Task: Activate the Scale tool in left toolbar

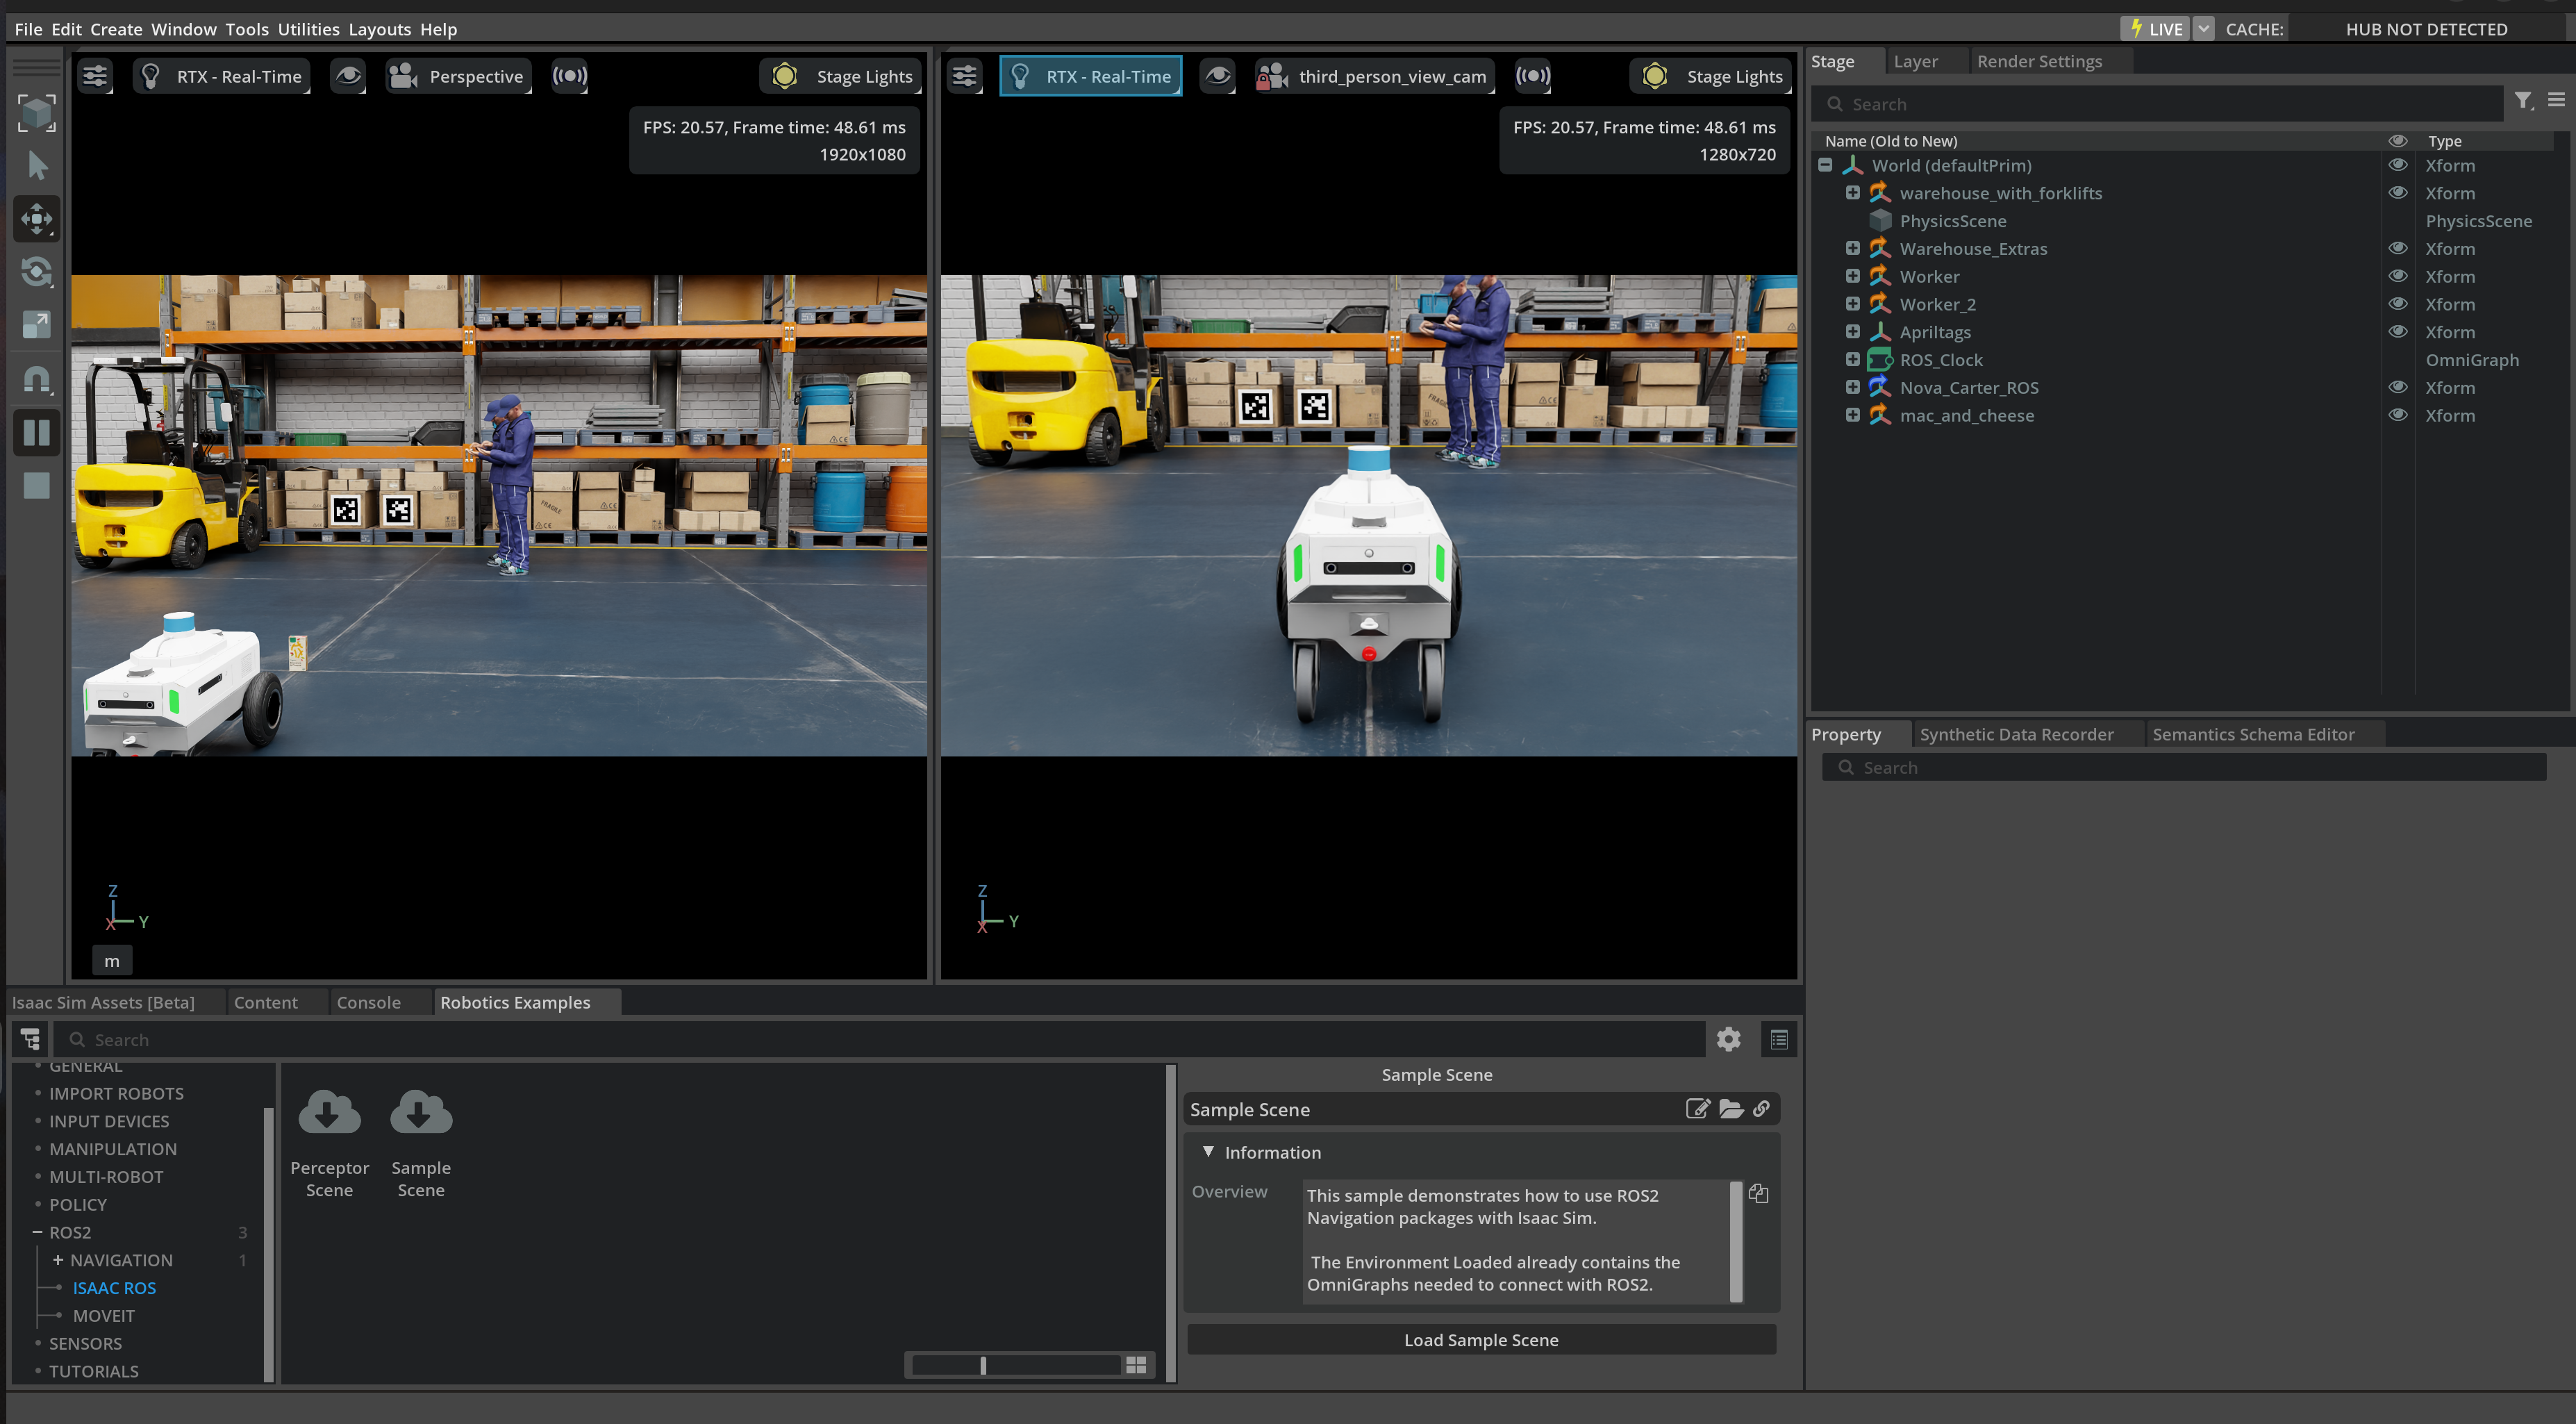Action: pos(37,325)
